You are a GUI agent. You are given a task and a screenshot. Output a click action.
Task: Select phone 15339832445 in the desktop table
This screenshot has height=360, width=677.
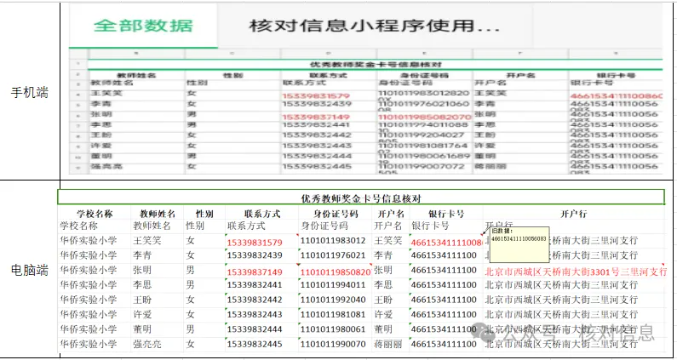tap(255, 344)
